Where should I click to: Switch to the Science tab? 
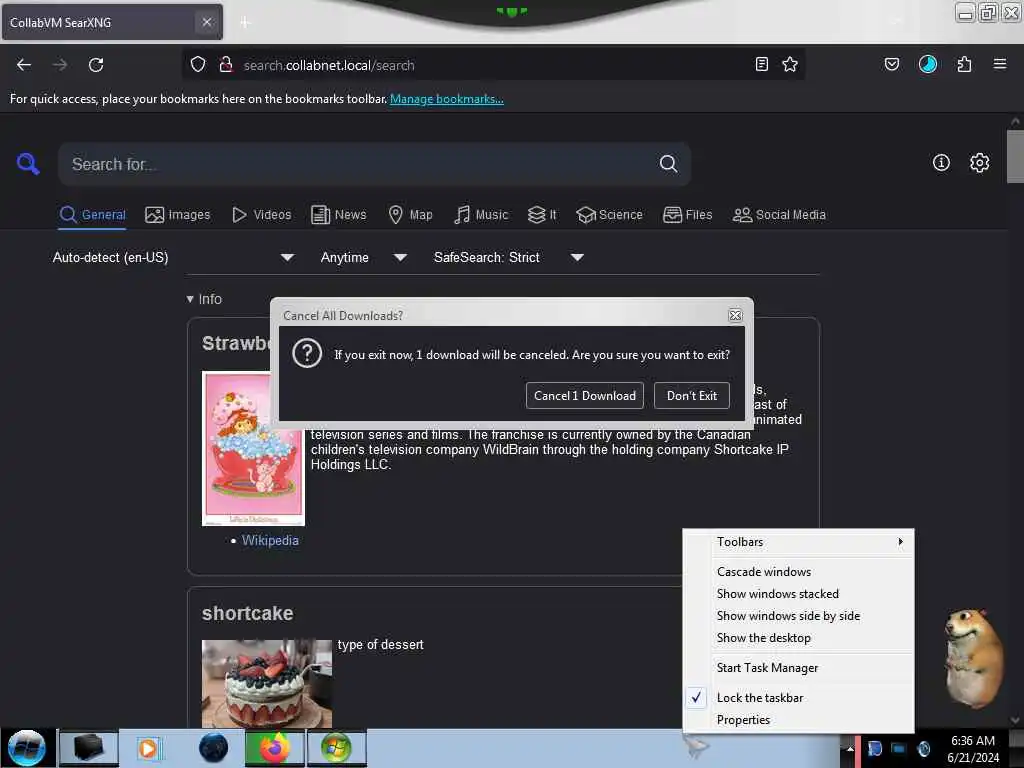pos(610,214)
